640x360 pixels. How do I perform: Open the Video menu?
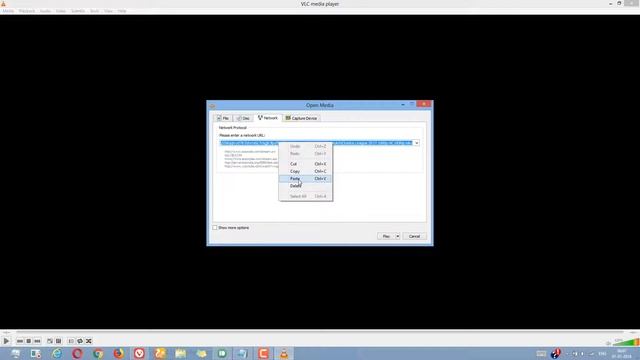coord(61,11)
